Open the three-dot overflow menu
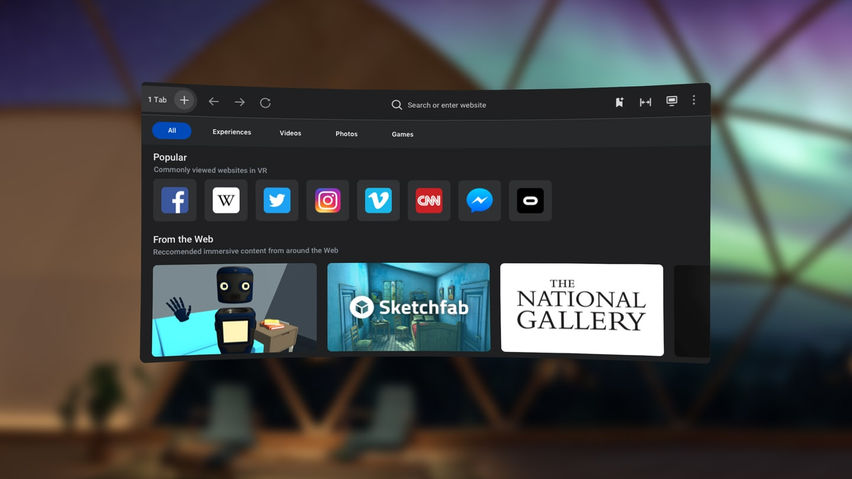This screenshot has height=479, width=852. (694, 100)
